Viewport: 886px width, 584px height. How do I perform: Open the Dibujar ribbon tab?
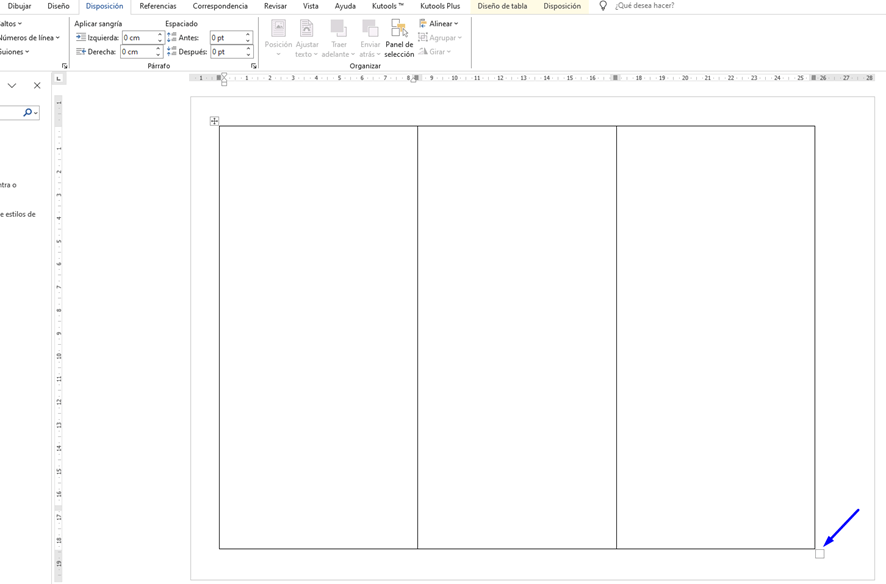(19, 6)
